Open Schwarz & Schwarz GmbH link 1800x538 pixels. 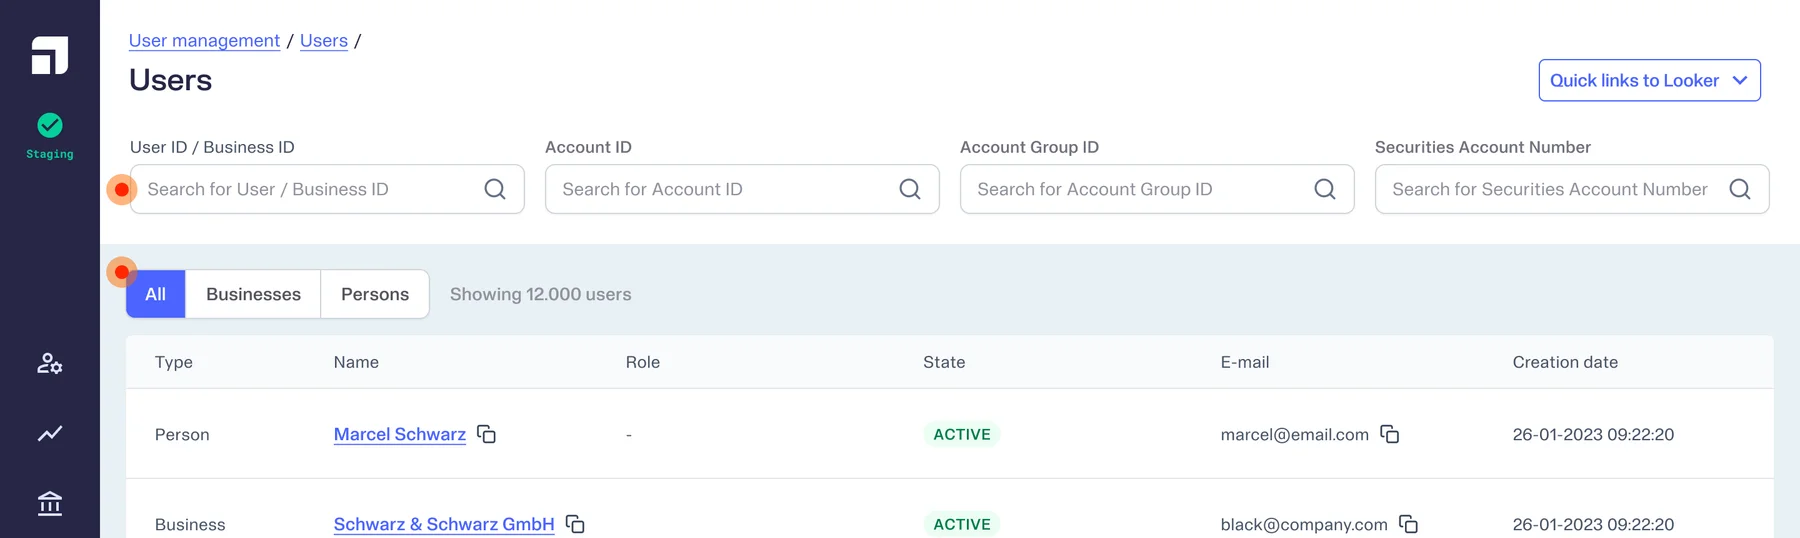tap(444, 524)
